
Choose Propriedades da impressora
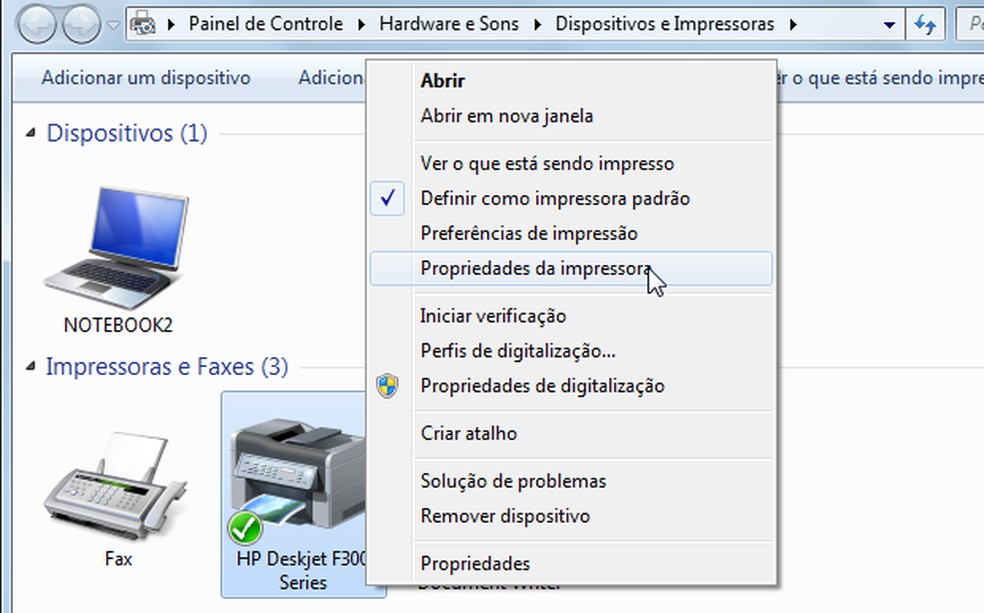pyautogui.click(x=536, y=268)
